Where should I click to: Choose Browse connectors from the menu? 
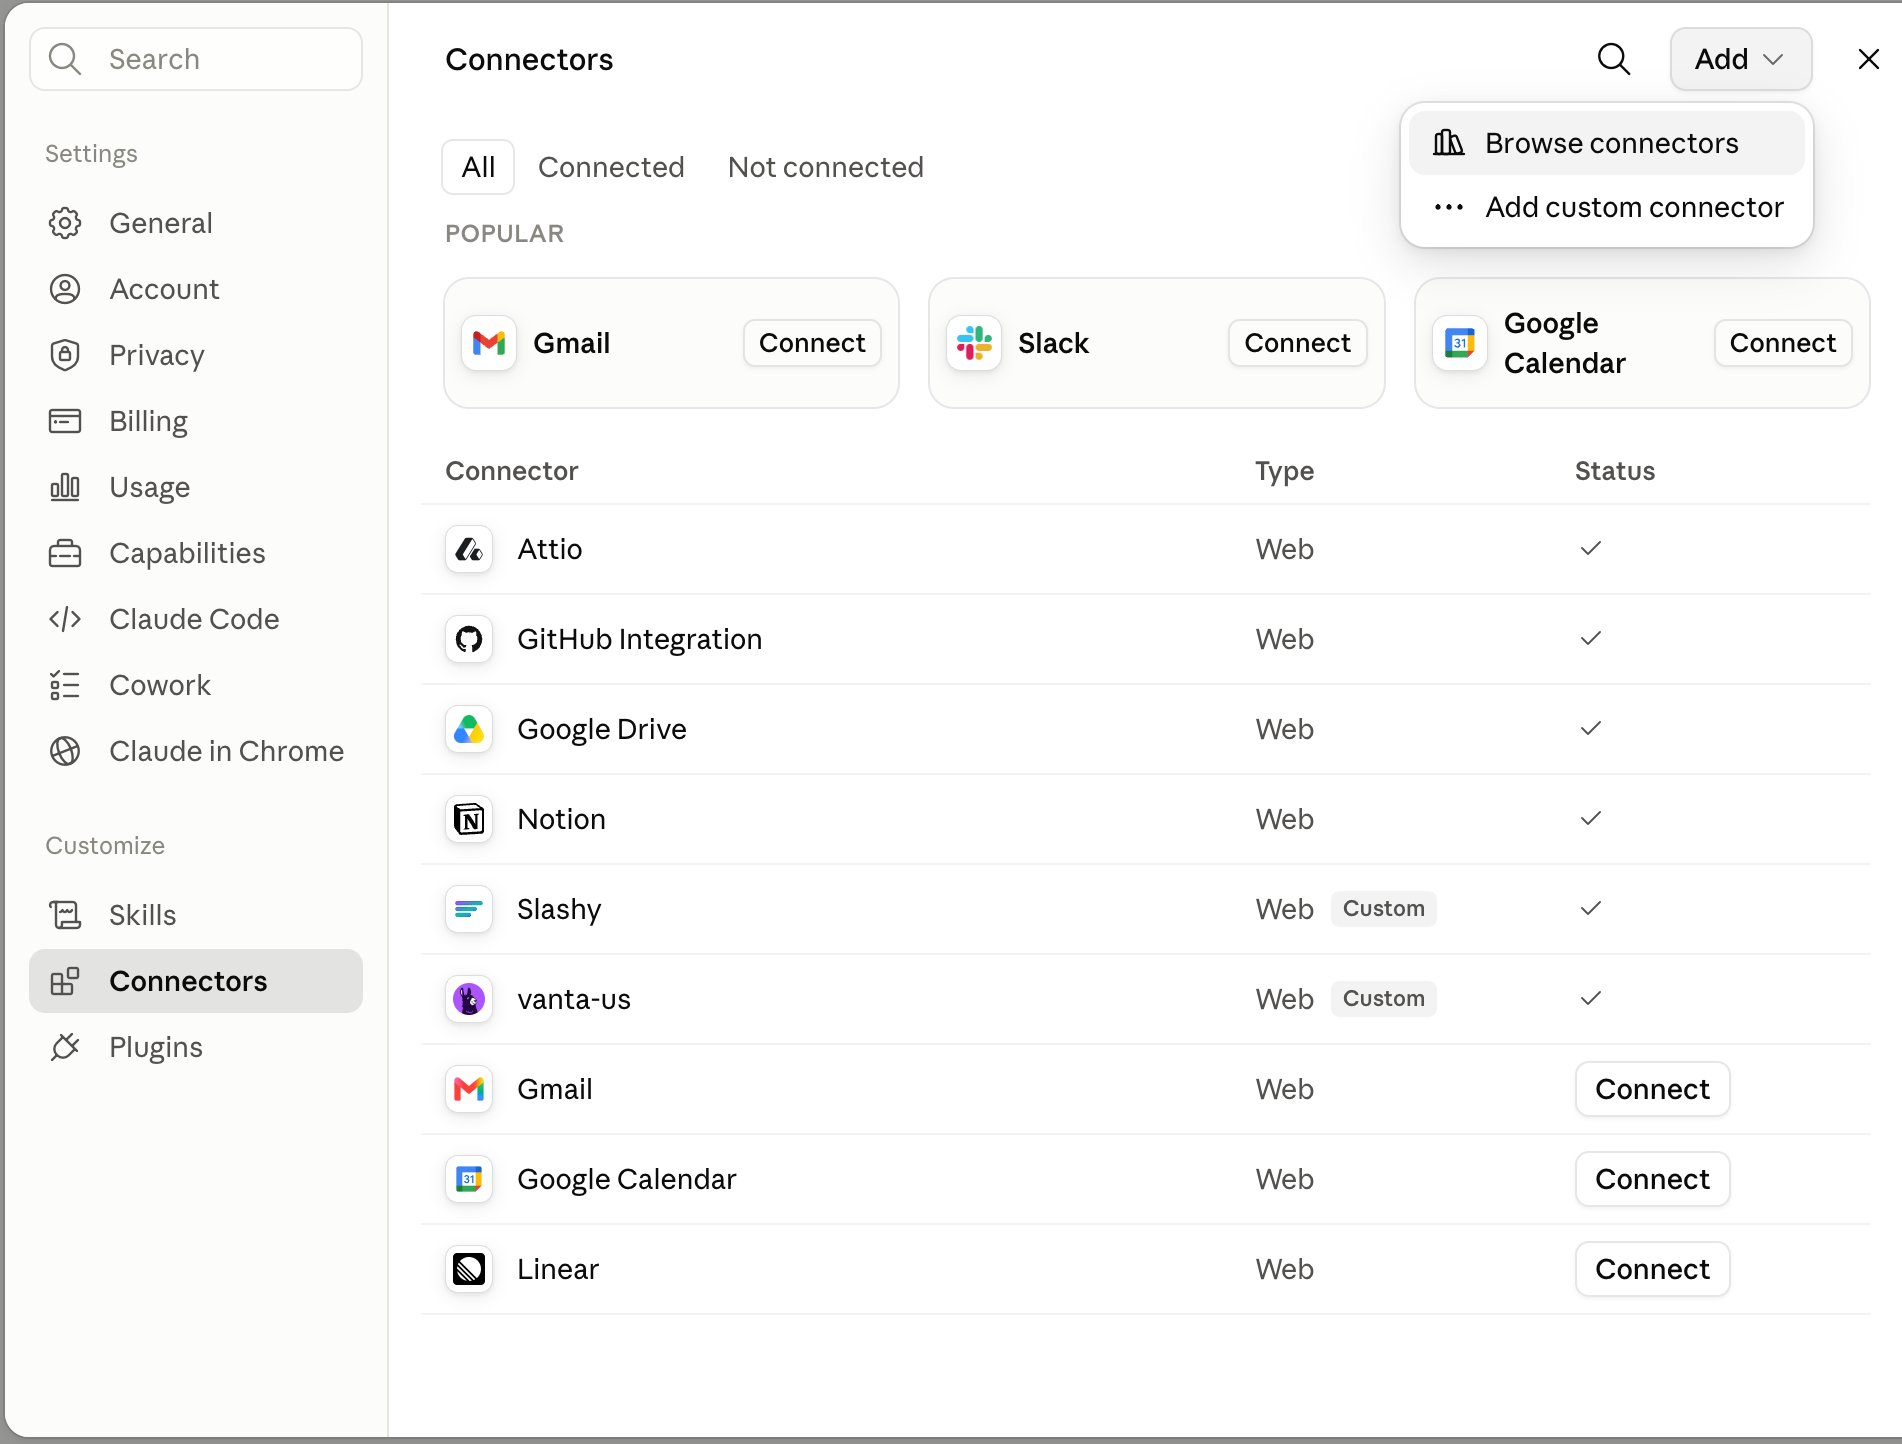point(1606,143)
